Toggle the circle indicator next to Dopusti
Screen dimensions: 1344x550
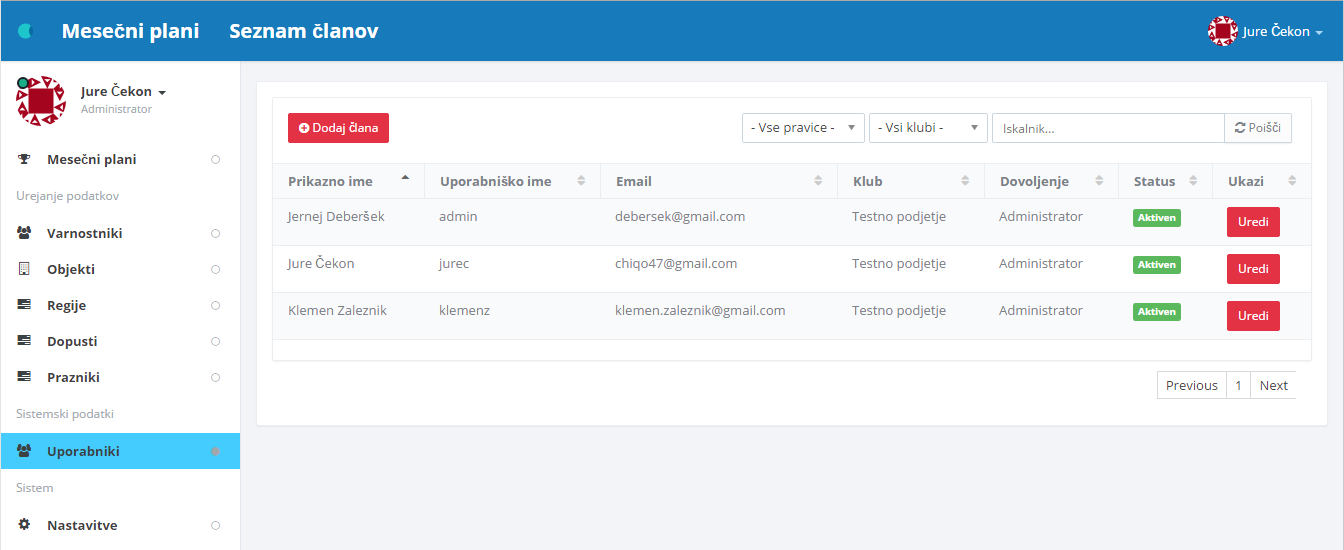[x=215, y=341]
